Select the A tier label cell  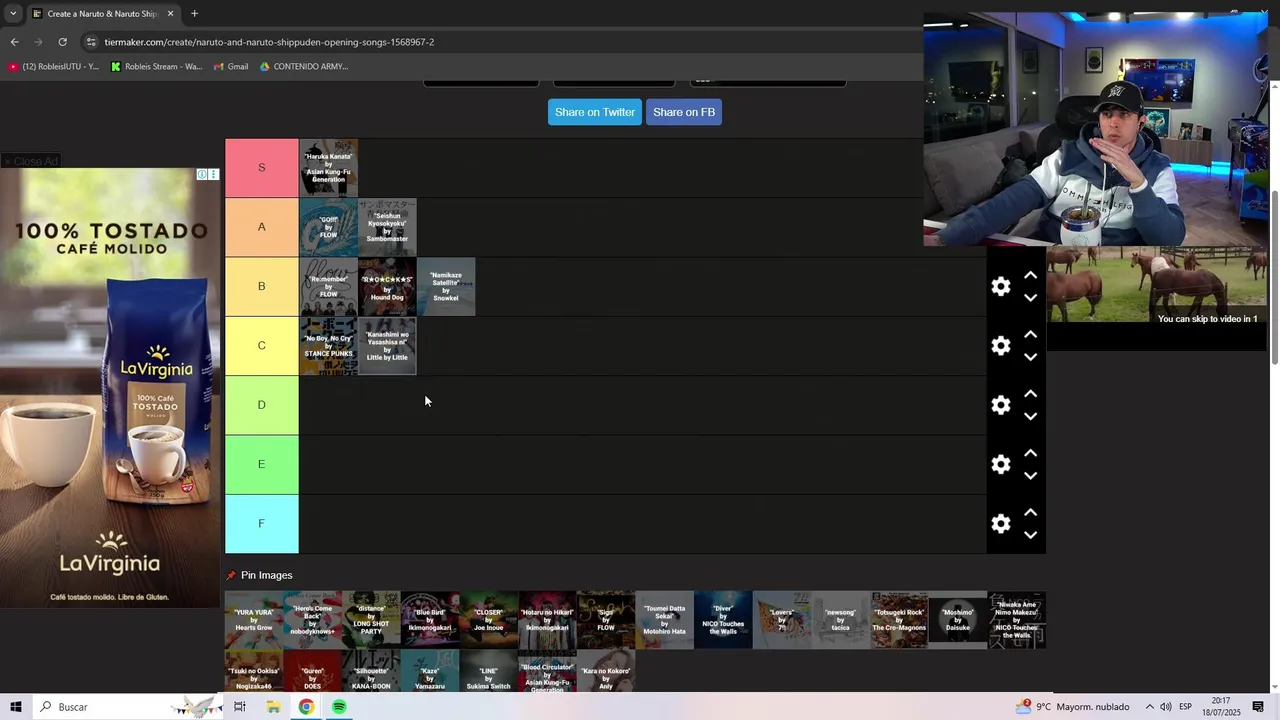click(x=262, y=227)
